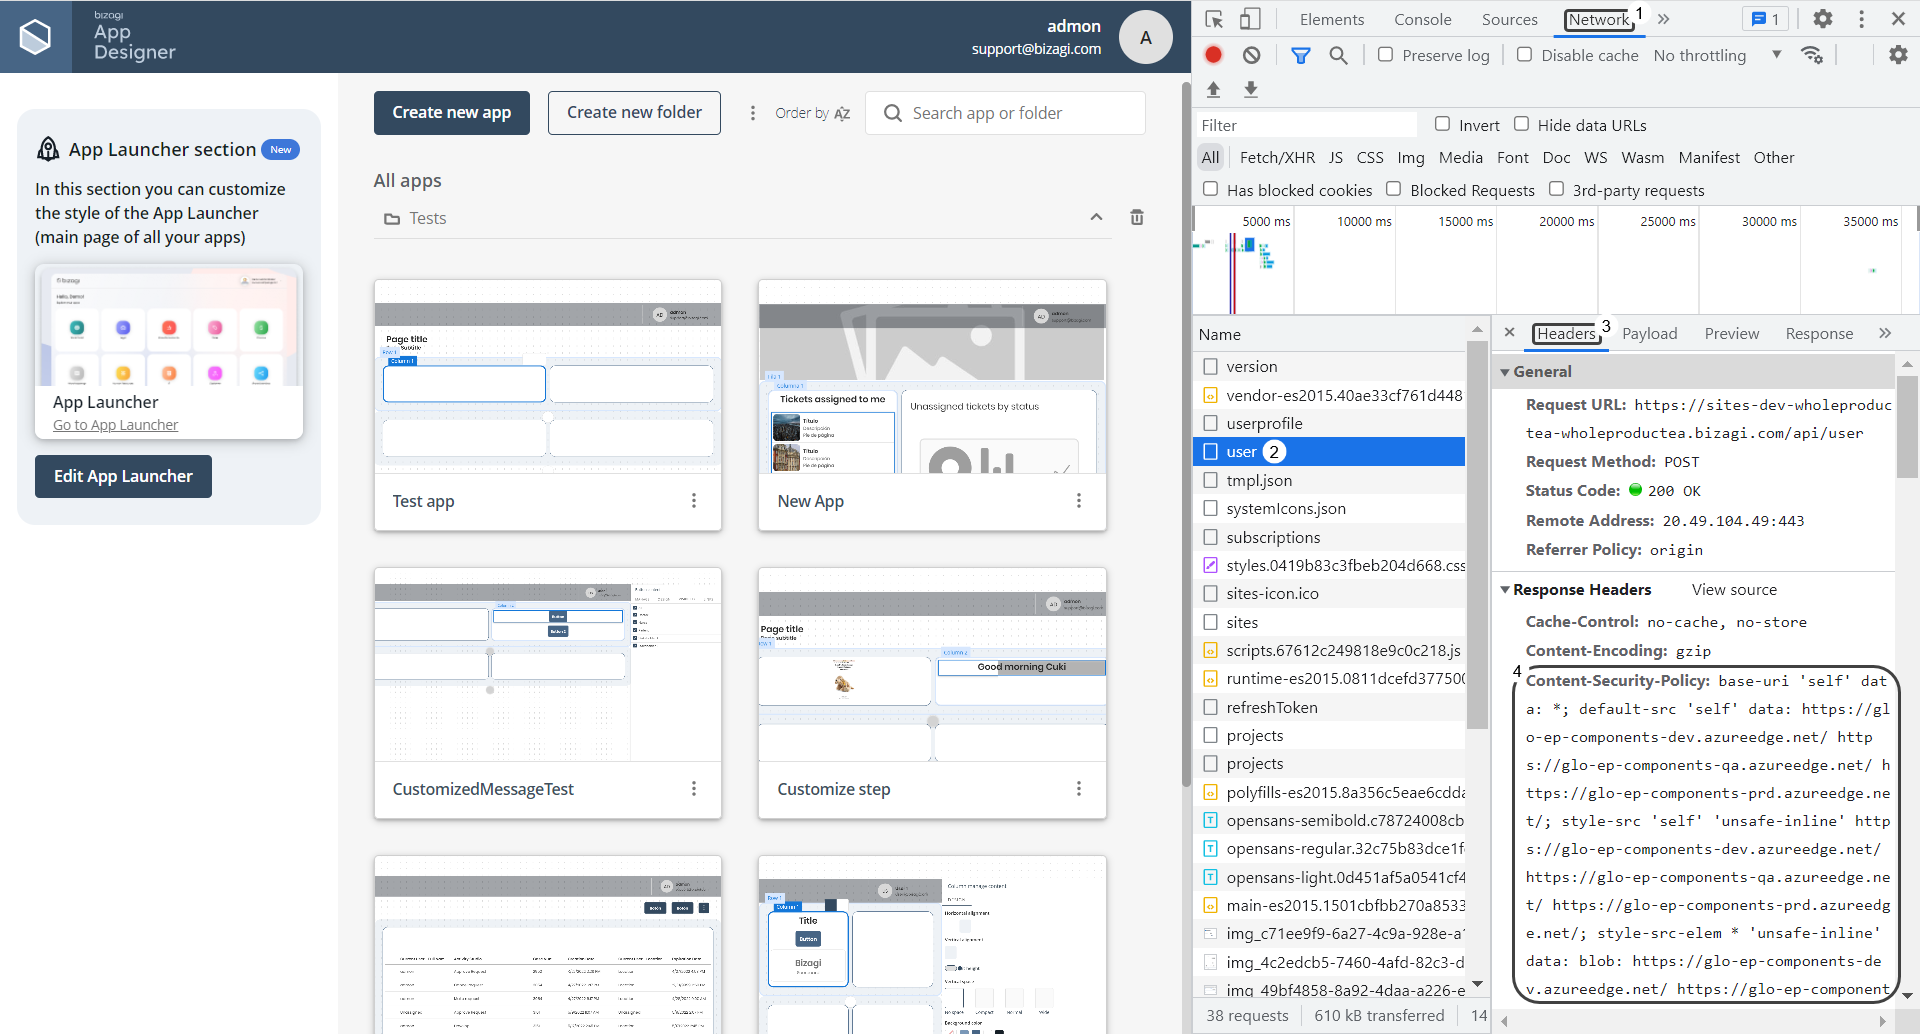Open the Response tab
The width and height of the screenshot is (1920, 1034).
[1819, 334]
